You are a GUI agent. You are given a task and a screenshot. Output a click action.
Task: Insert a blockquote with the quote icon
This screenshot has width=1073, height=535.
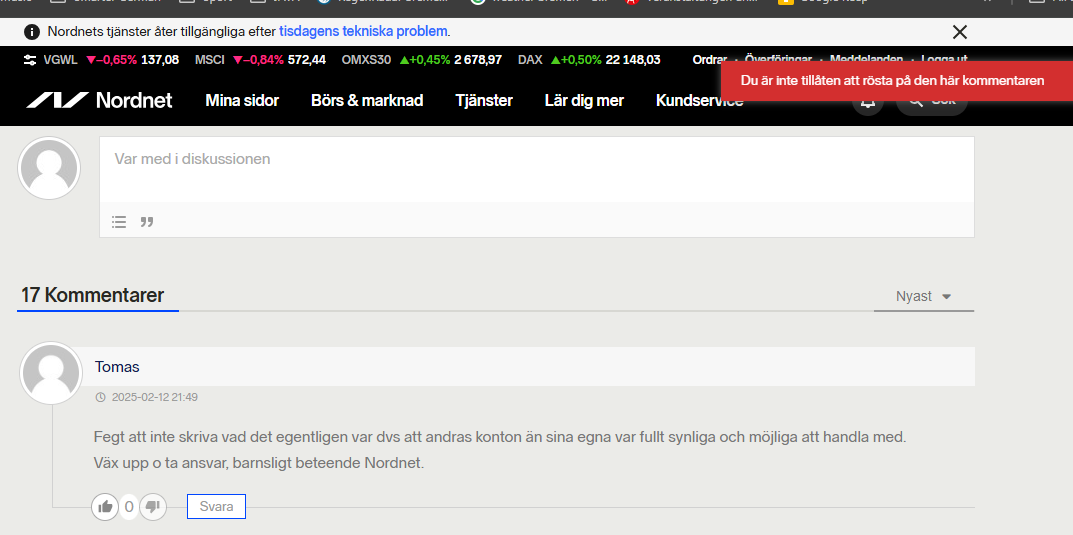pos(147,222)
